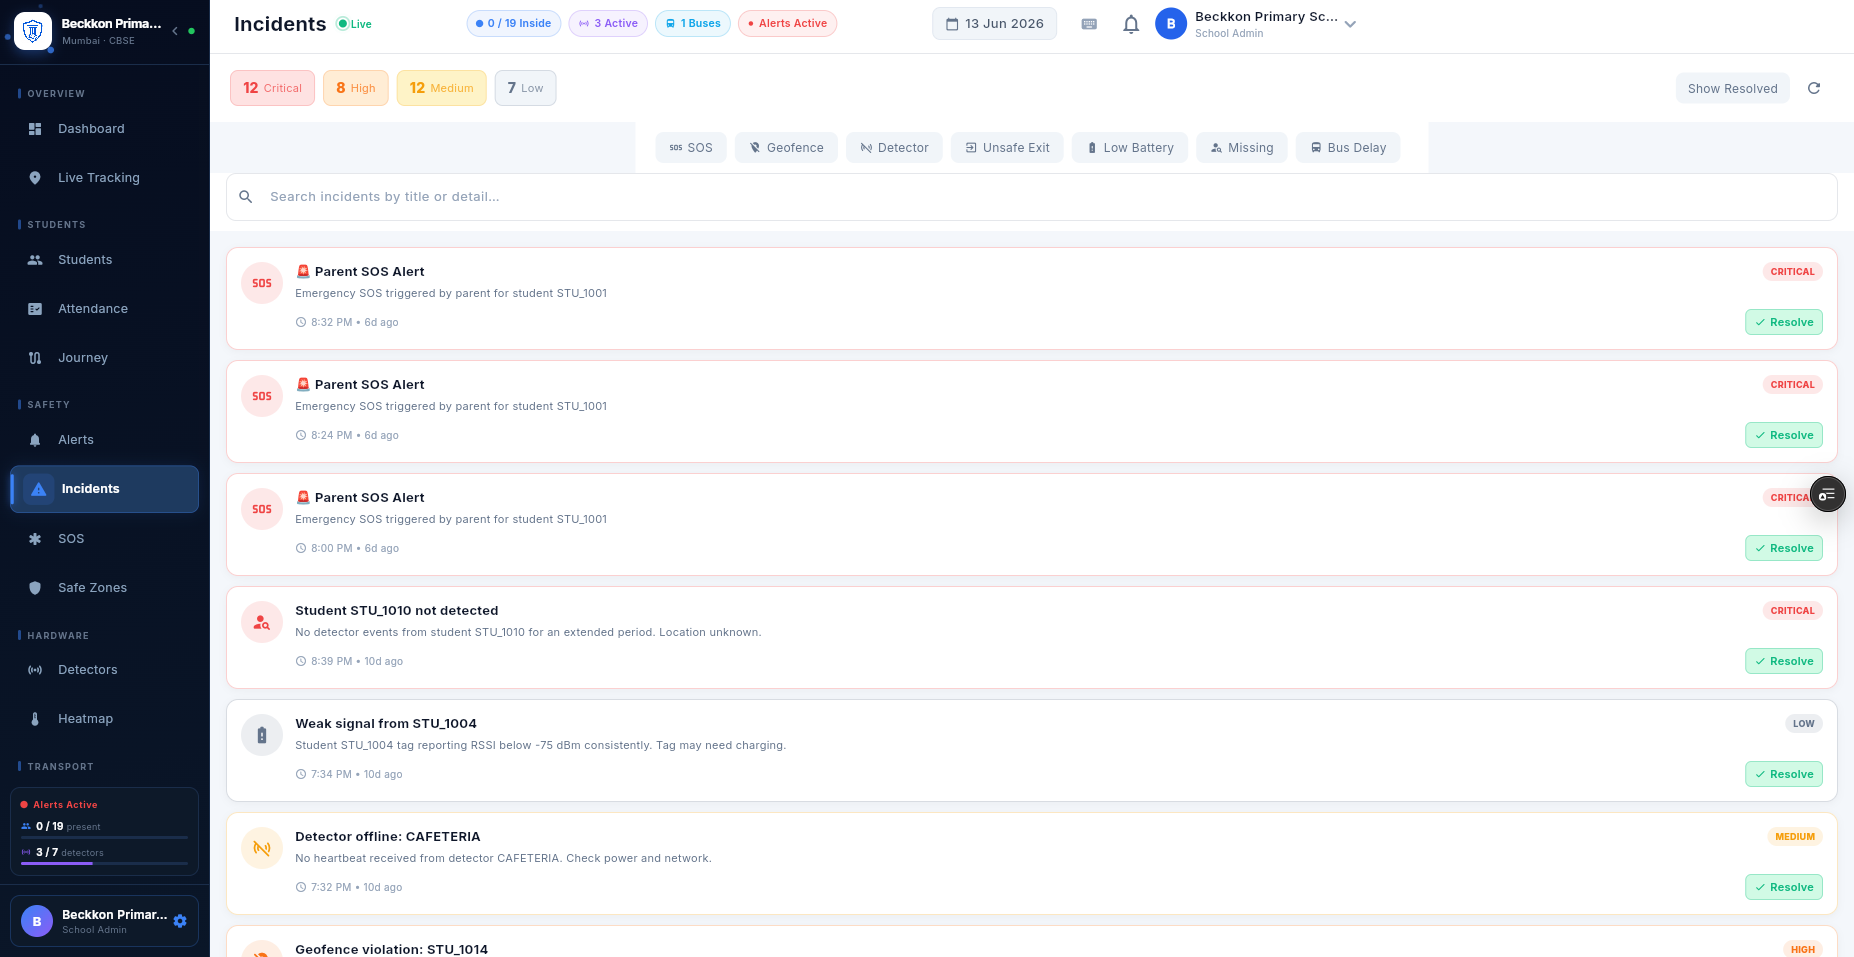Resolve the 8:24 PM Parent SOS Alert

1784,436
